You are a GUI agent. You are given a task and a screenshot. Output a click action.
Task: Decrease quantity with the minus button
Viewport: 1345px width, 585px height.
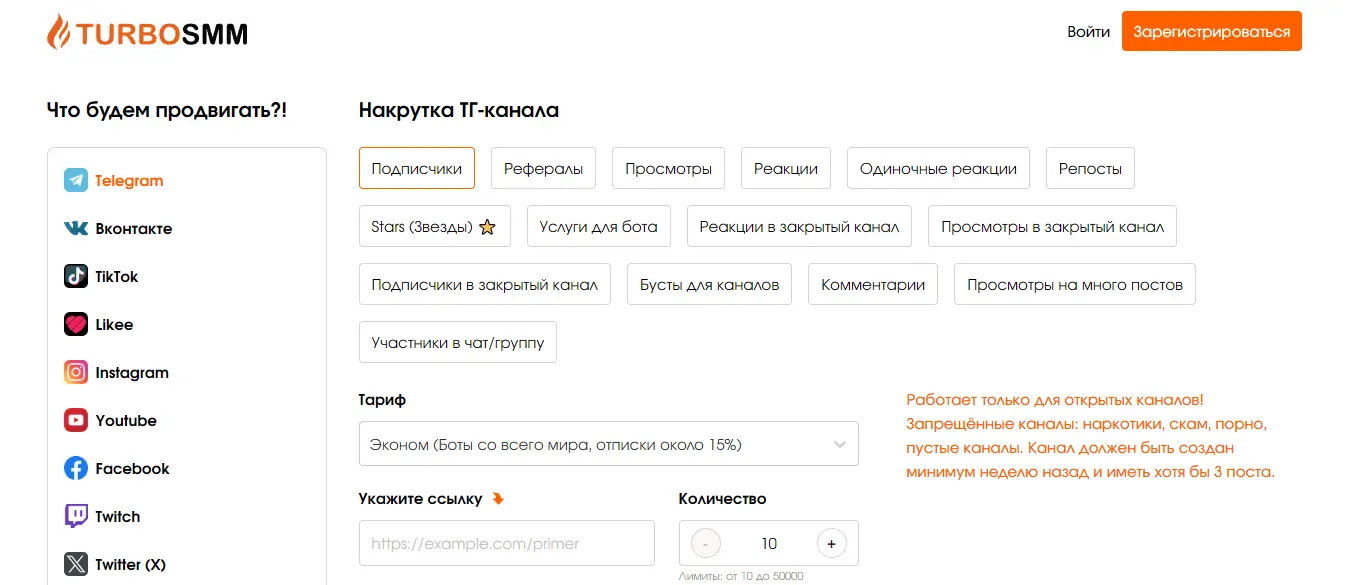[705, 544]
